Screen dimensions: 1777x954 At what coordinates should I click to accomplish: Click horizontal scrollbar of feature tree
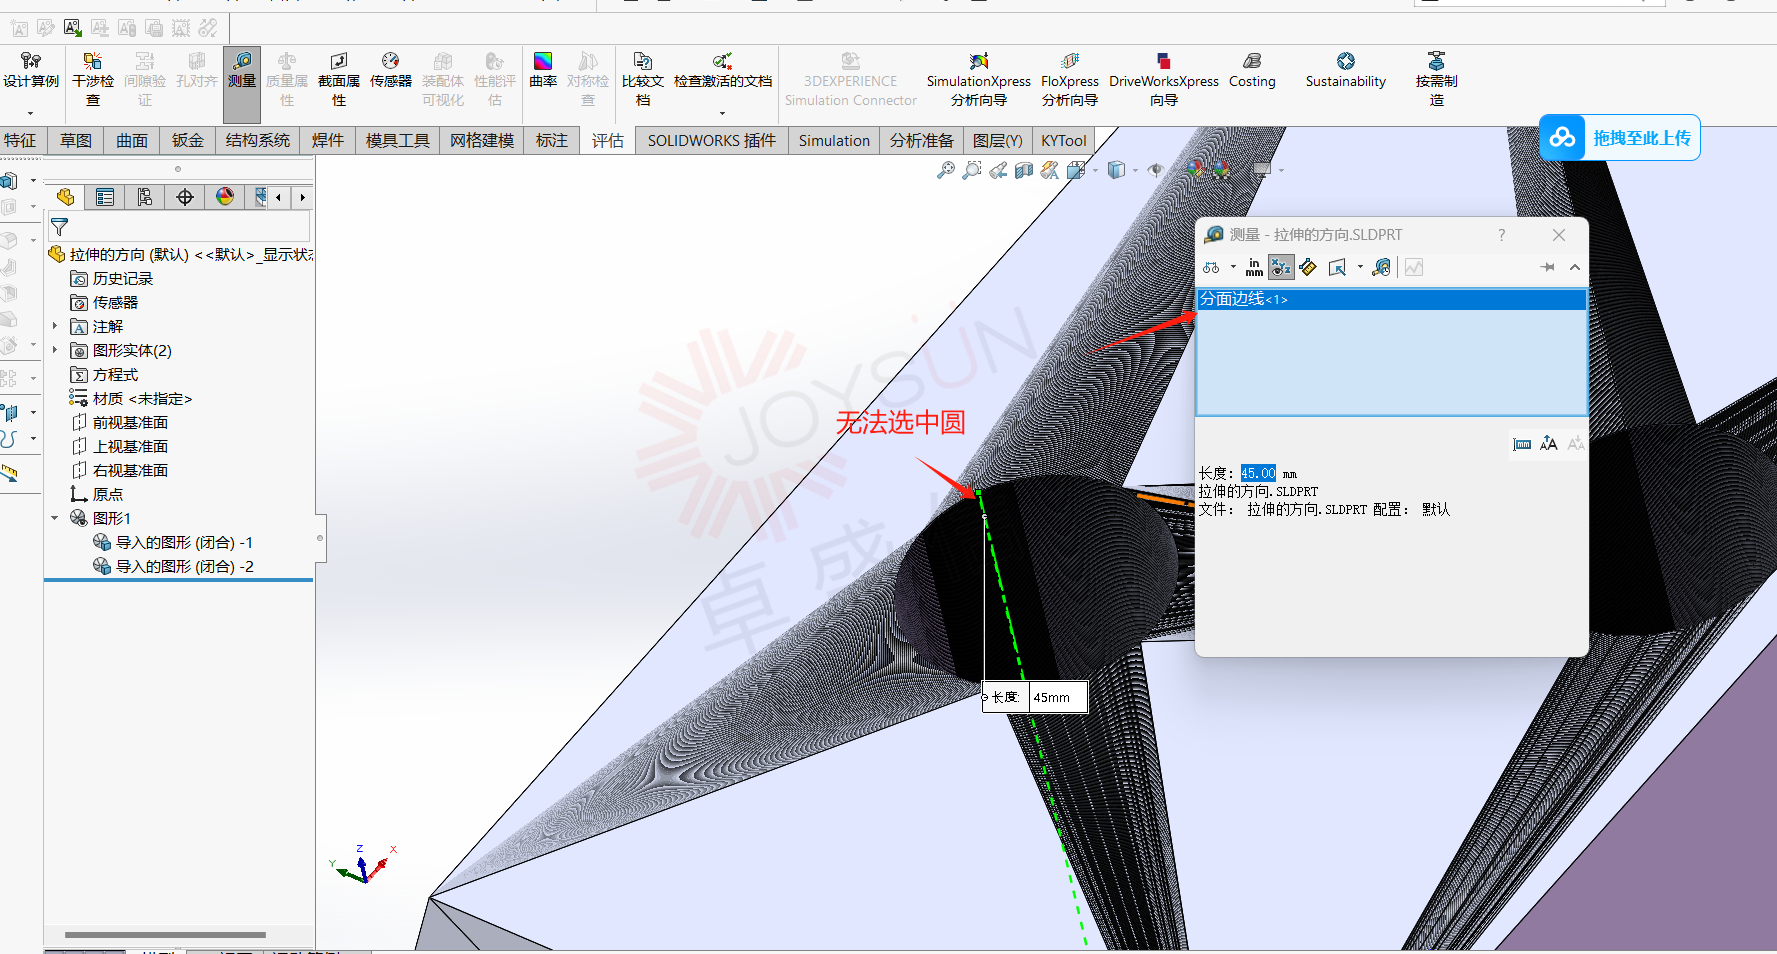[165, 935]
